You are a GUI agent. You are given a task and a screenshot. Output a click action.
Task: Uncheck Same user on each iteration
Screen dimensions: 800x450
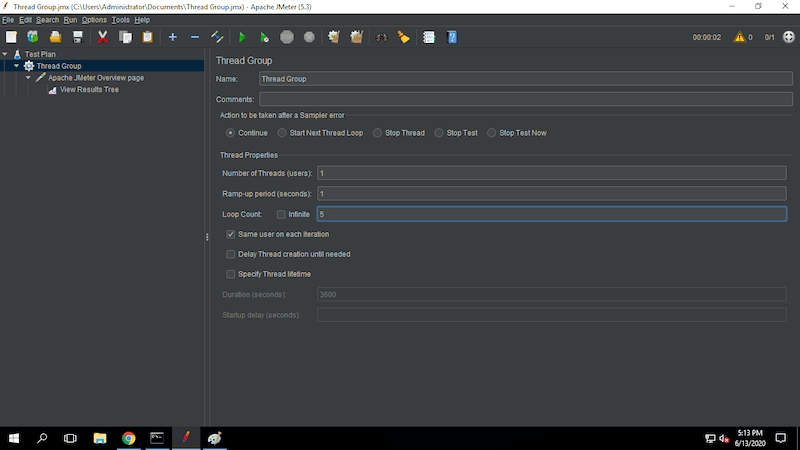click(x=231, y=234)
